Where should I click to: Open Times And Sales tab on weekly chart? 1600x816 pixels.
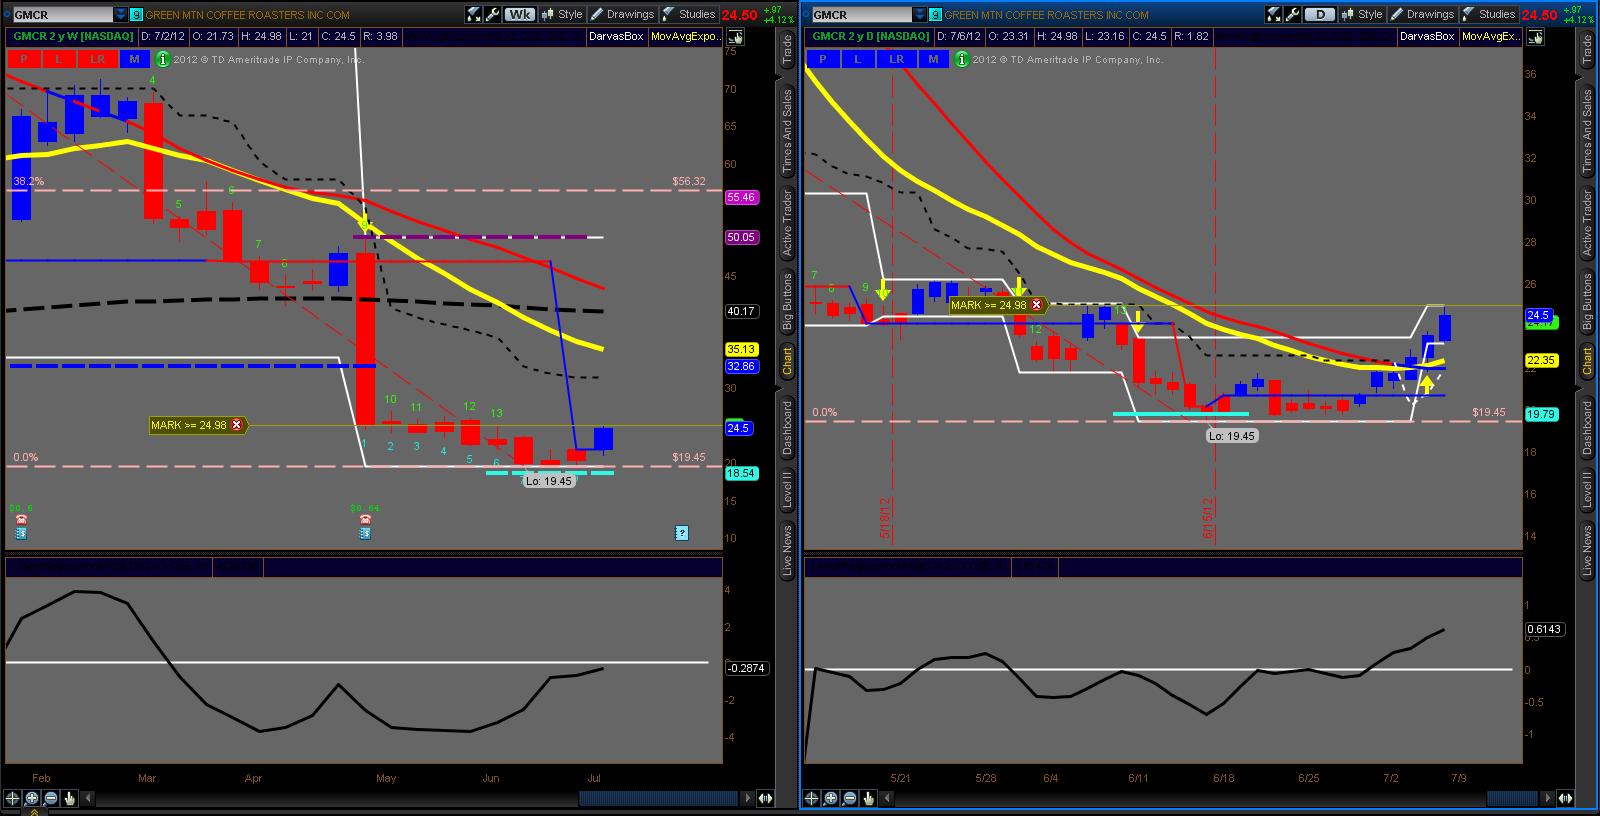pos(787,131)
